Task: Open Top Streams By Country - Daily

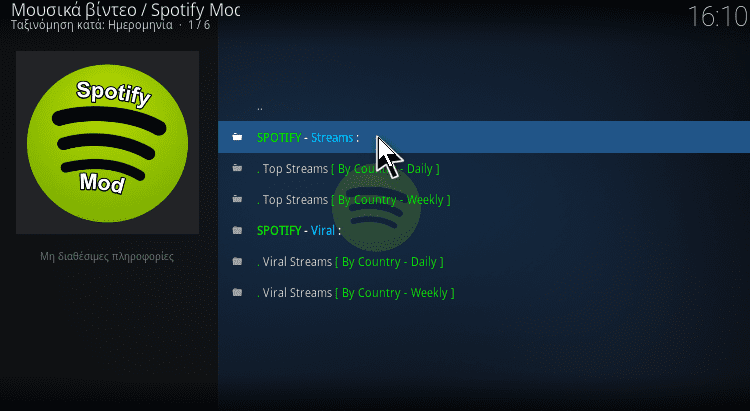Action: (x=484, y=168)
